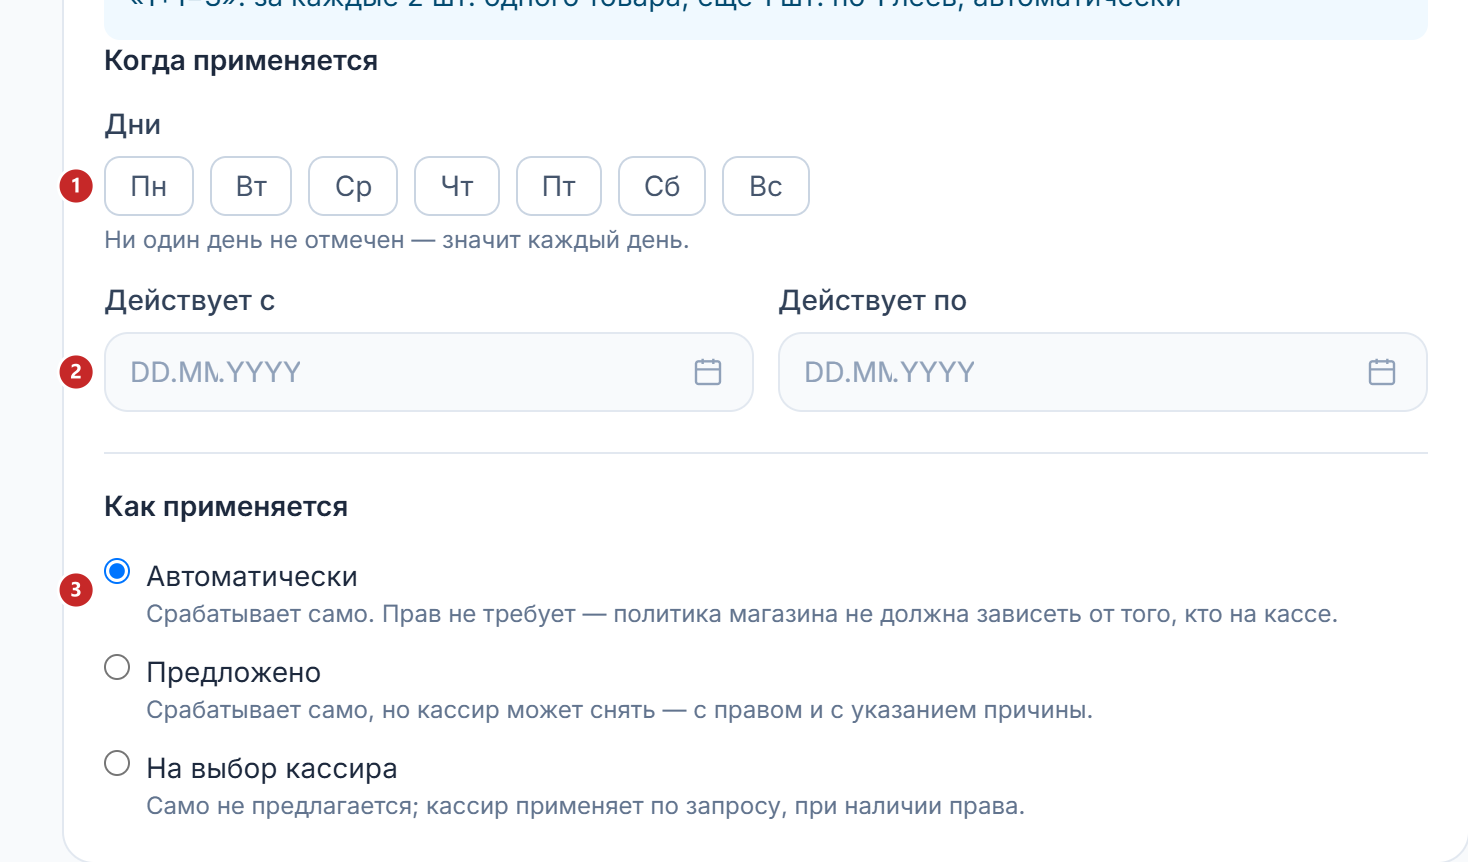Select the «Автоматически» radio option
The height and width of the screenshot is (862, 1468).
[117, 571]
